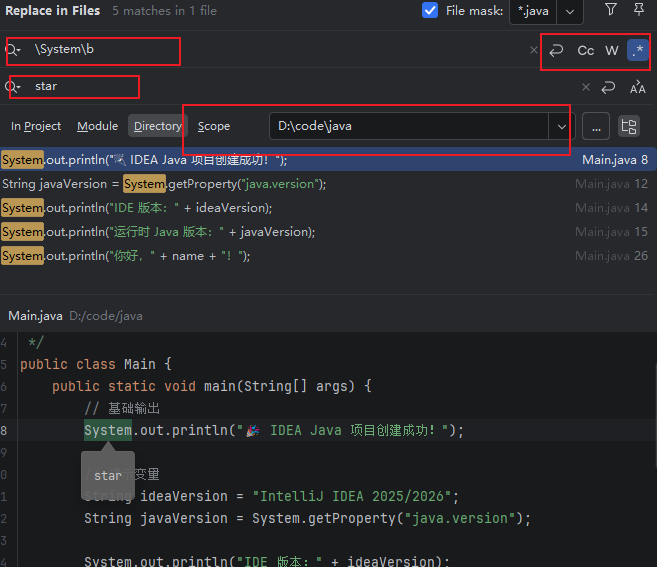Viewport: 657px width, 567px height.
Task: Toggle the recursive directory search icon
Action: pyautogui.click(x=629, y=126)
